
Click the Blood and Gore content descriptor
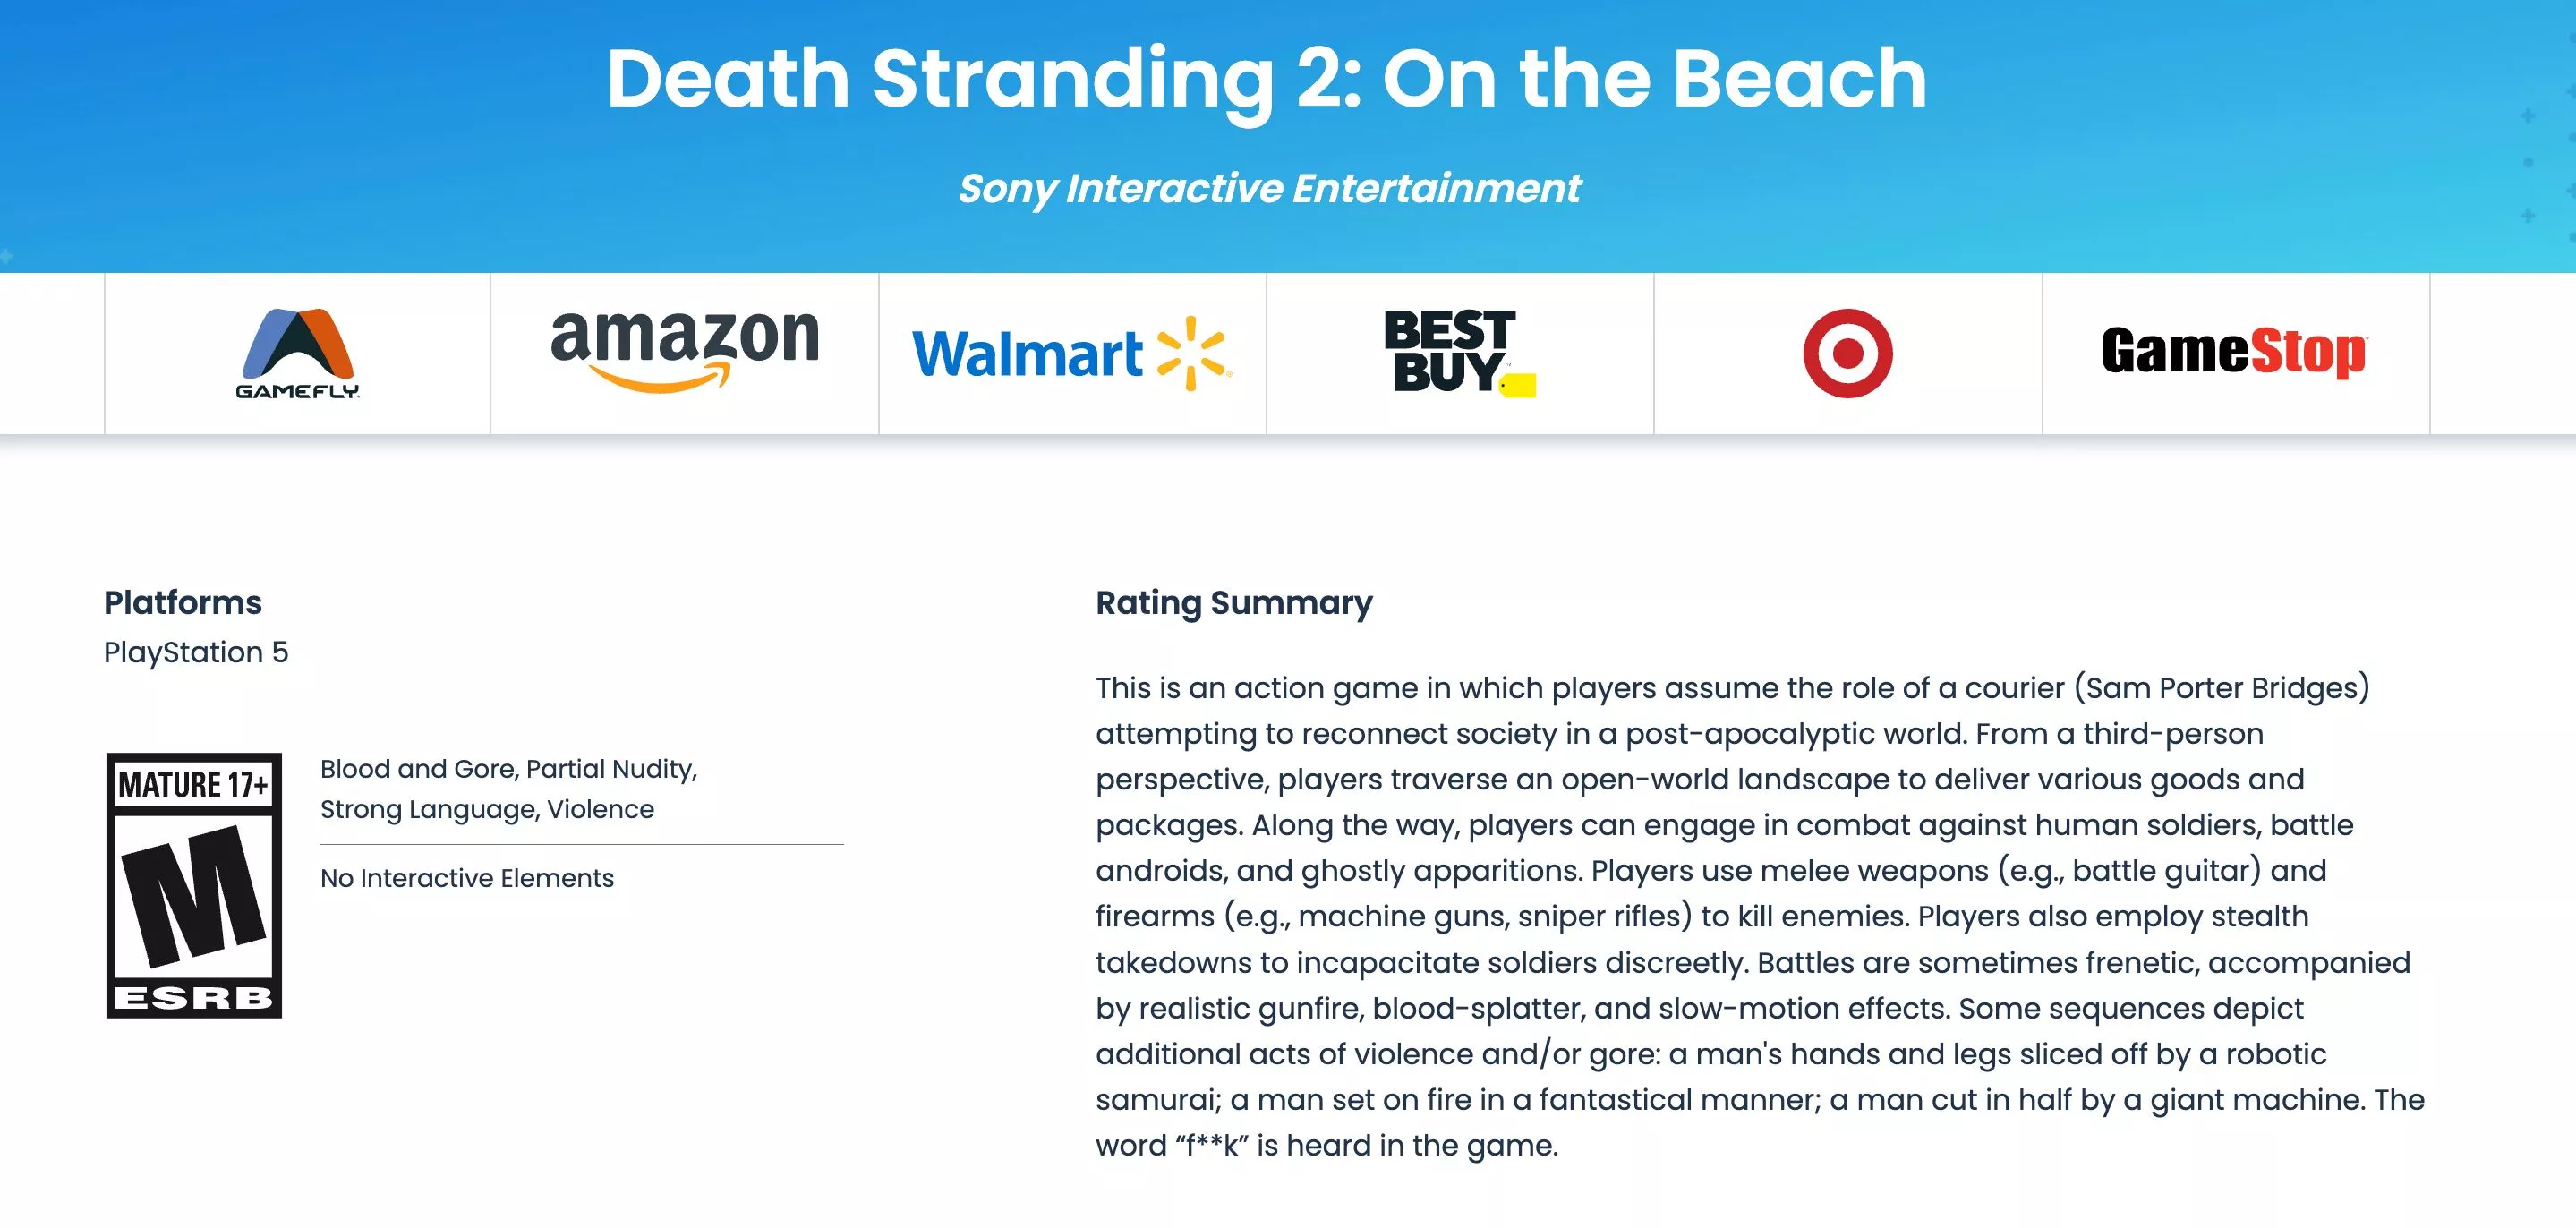(x=417, y=768)
